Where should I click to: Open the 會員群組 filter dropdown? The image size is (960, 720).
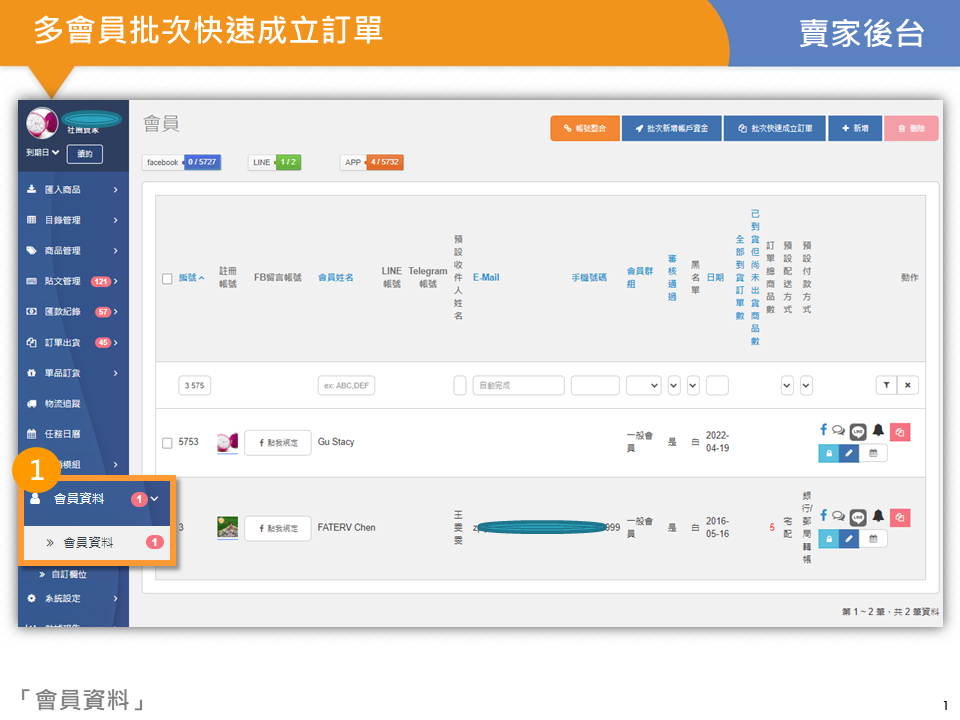click(x=643, y=385)
